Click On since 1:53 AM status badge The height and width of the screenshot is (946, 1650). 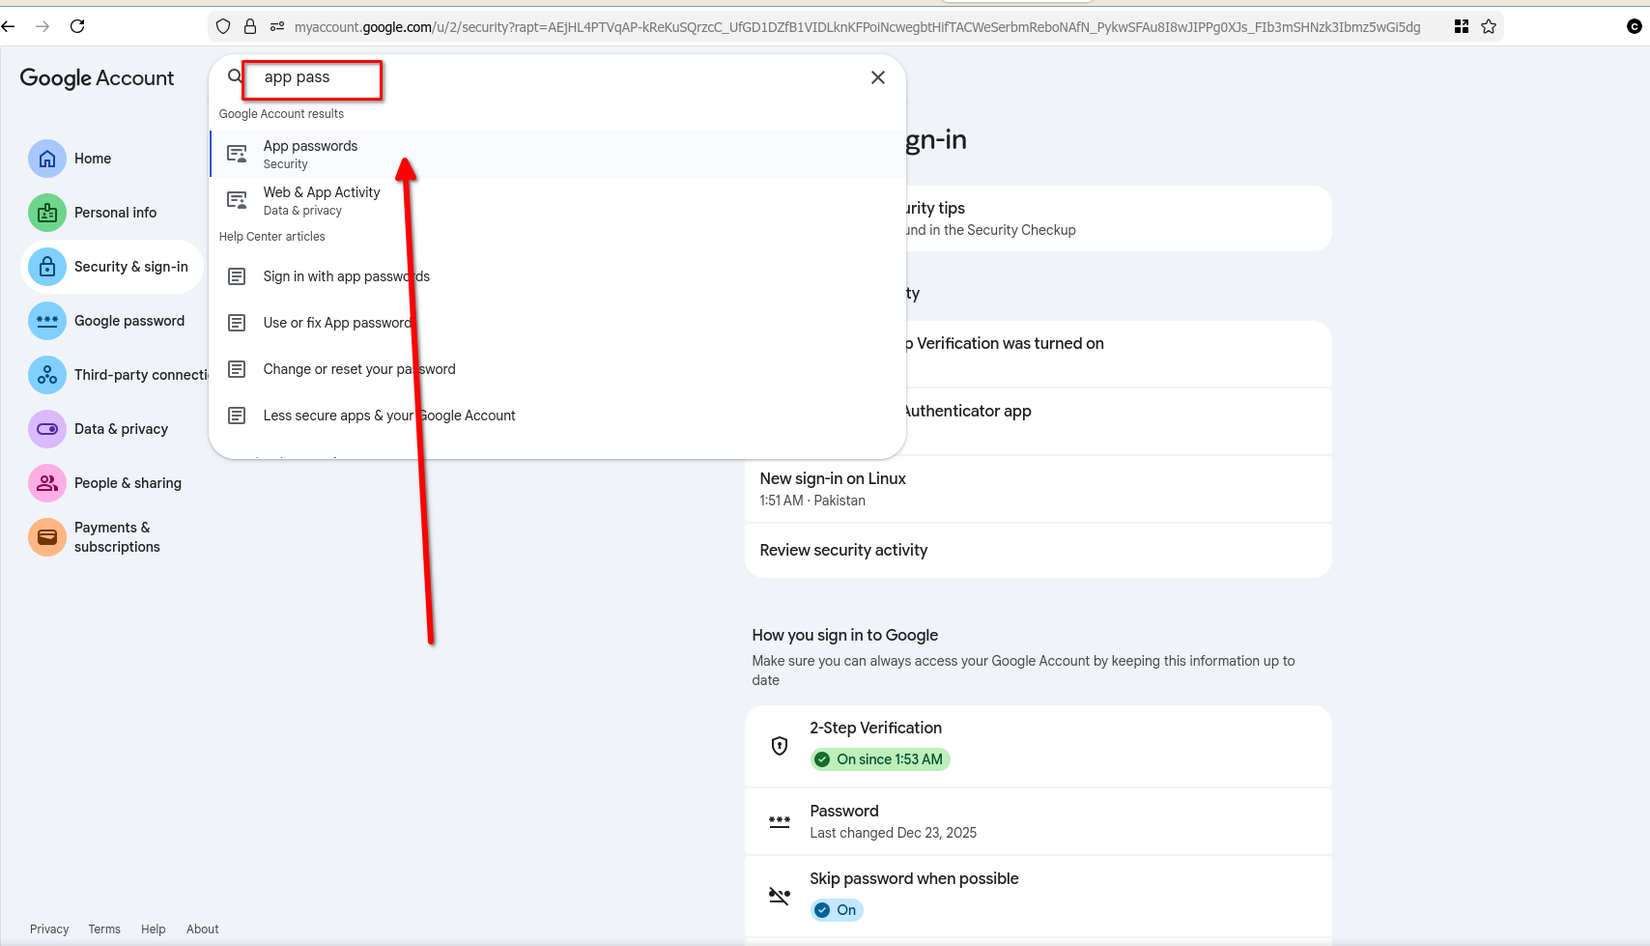(x=880, y=760)
